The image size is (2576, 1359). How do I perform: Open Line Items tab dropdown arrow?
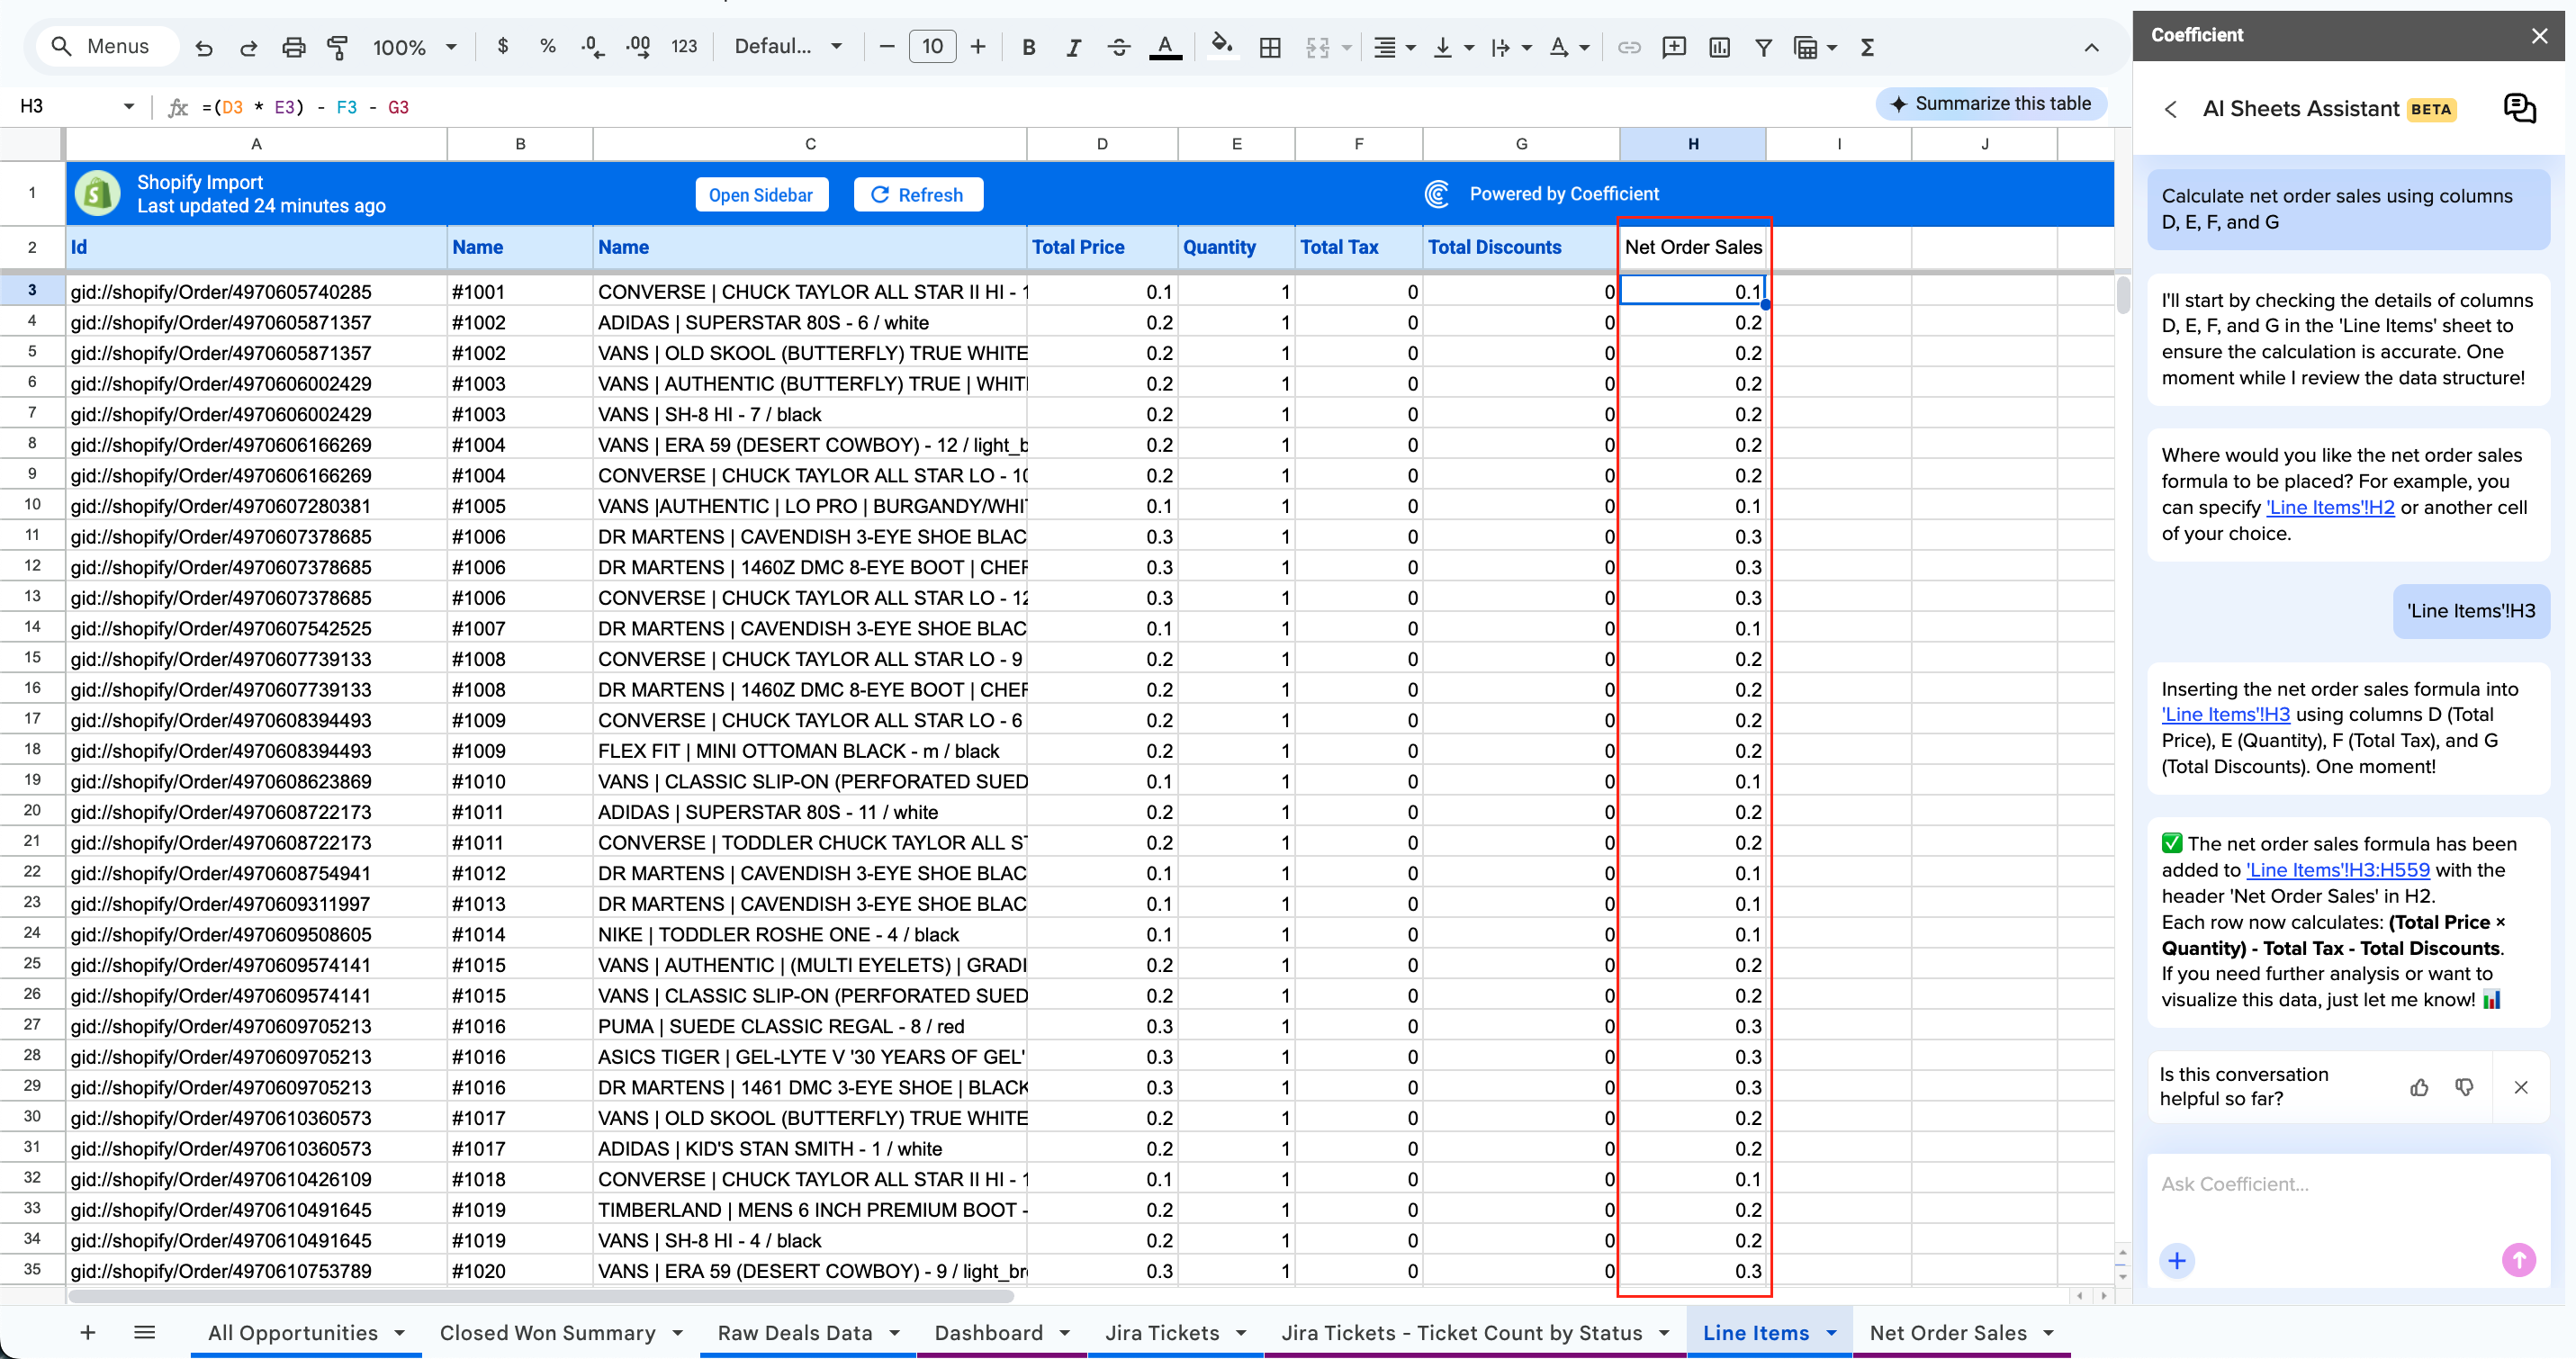1831,1332
